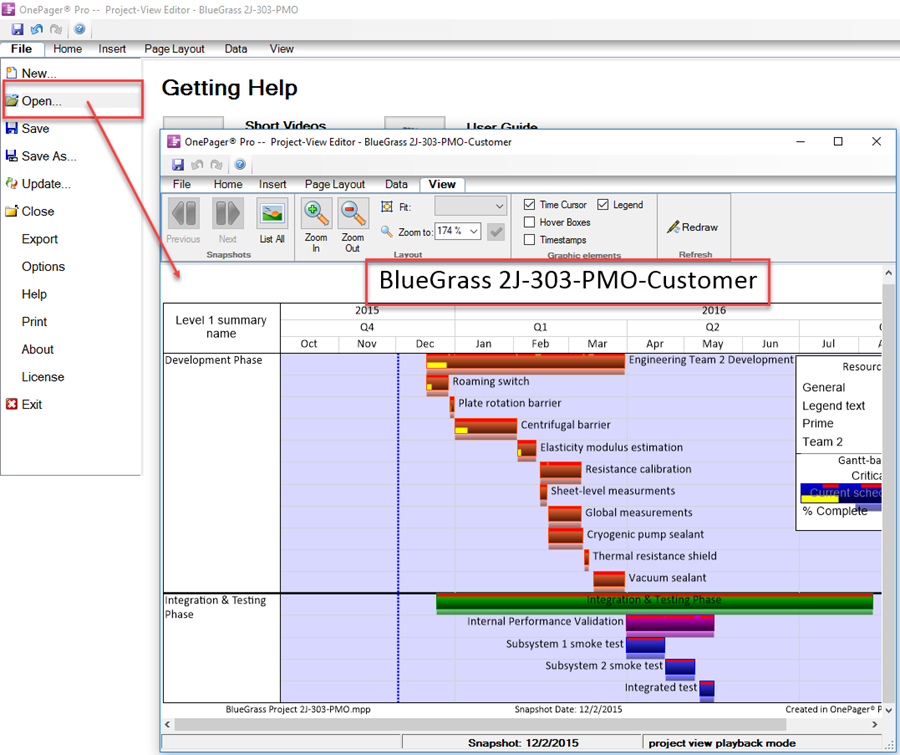
Task: Select the Zoom Out magnifier tool
Action: tap(352, 213)
